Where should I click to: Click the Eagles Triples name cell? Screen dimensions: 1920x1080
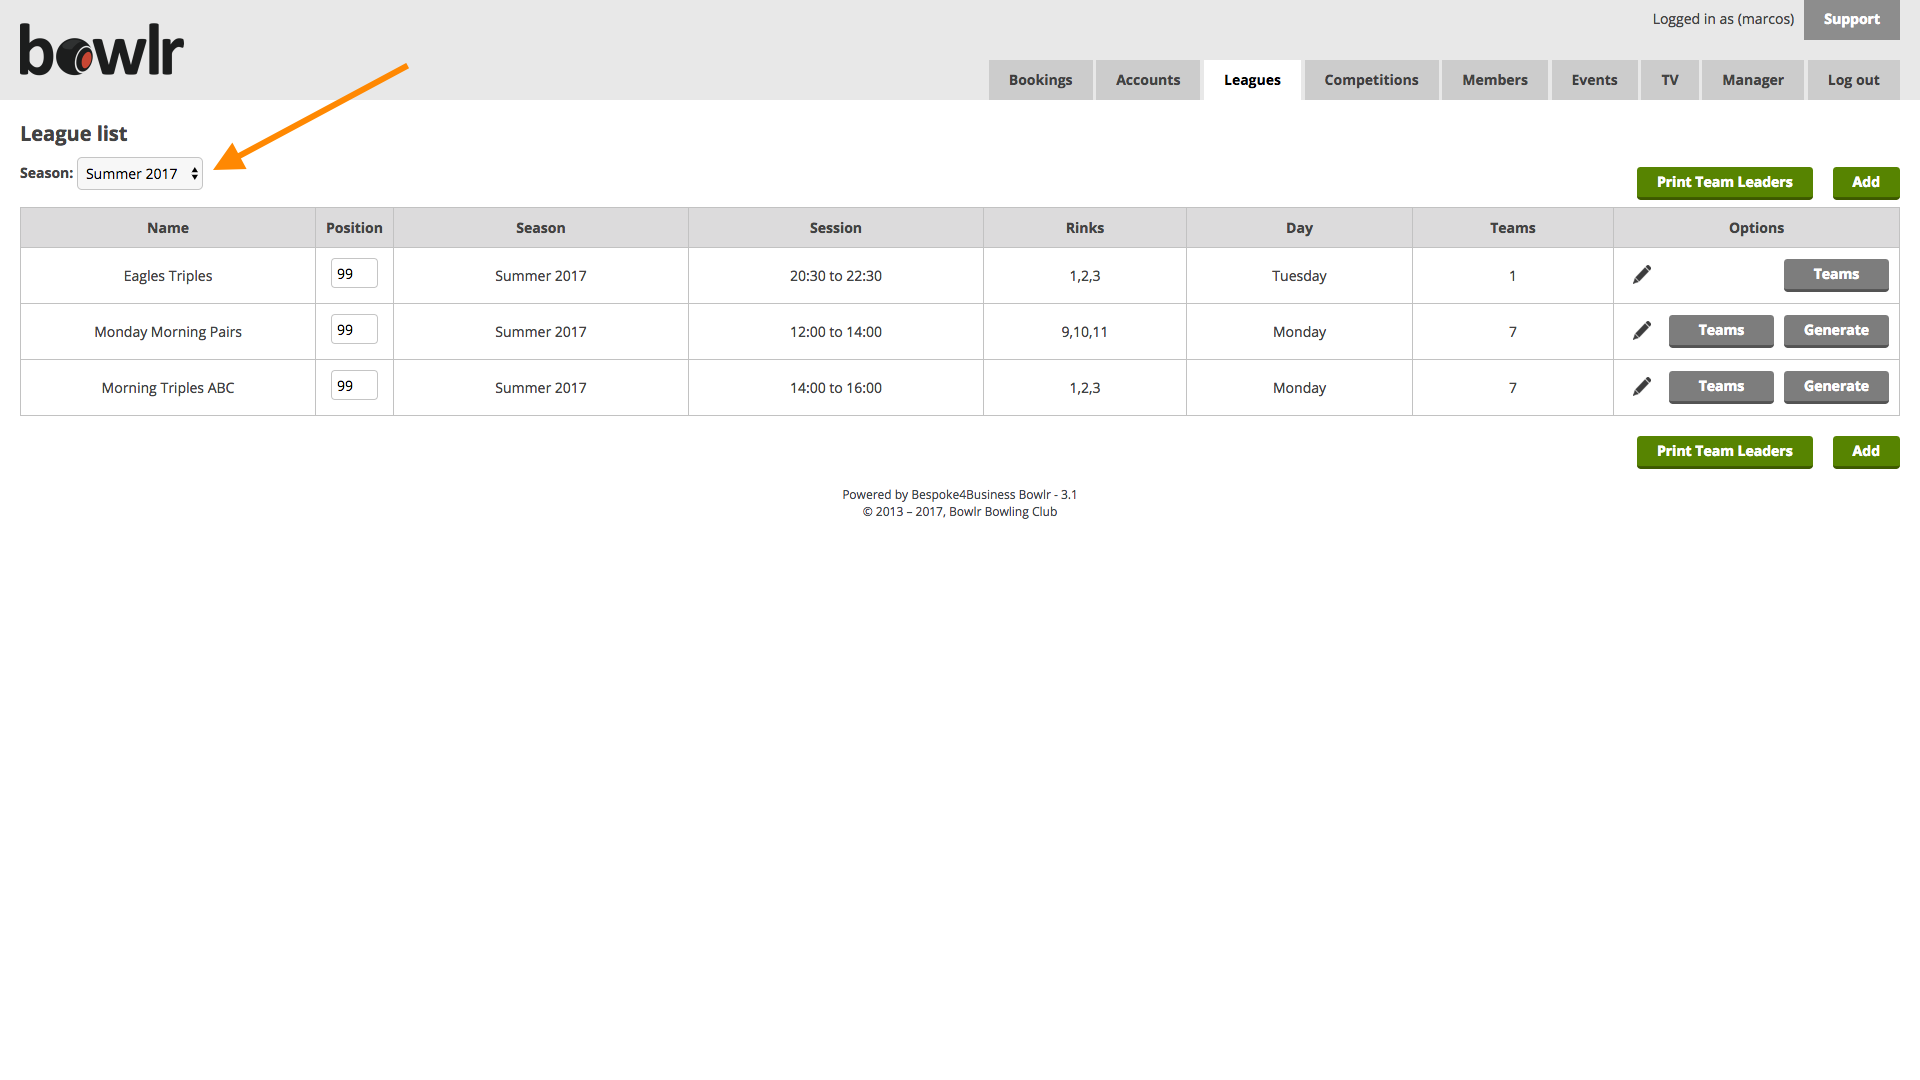click(x=168, y=276)
